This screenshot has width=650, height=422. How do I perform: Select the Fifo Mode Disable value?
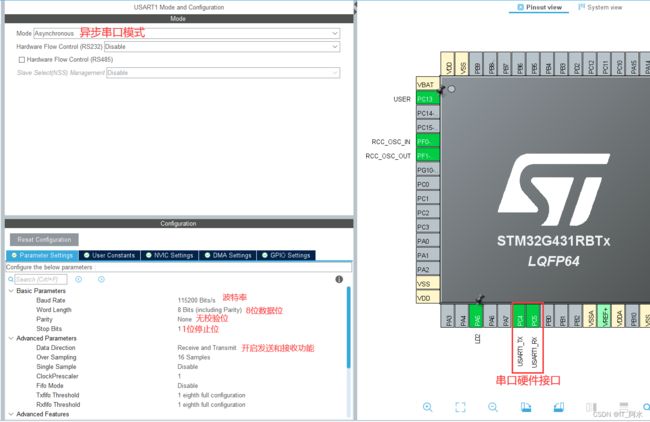(188, 386)
